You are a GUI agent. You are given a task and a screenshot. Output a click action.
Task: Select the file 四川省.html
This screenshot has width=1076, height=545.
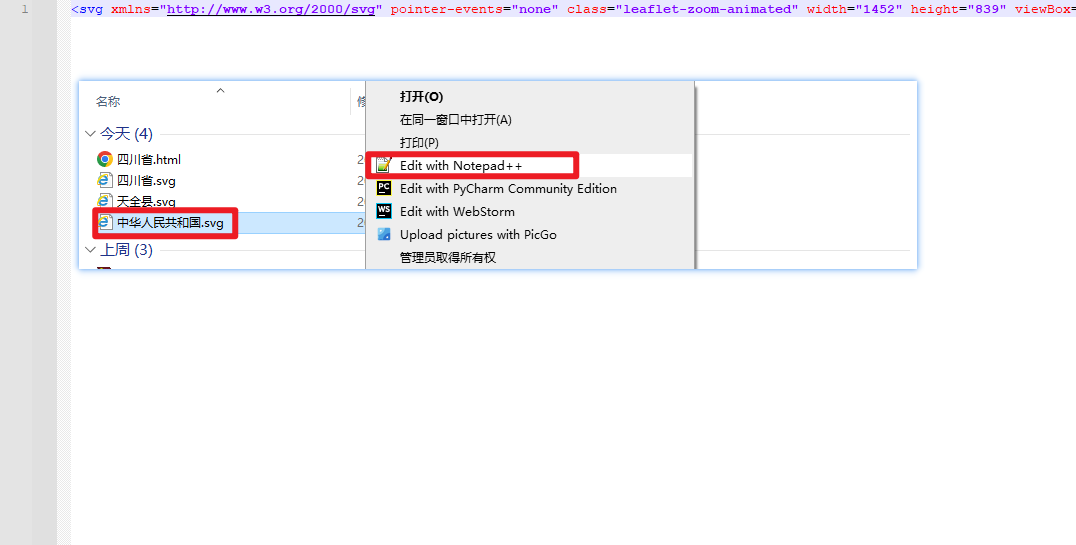149,159
